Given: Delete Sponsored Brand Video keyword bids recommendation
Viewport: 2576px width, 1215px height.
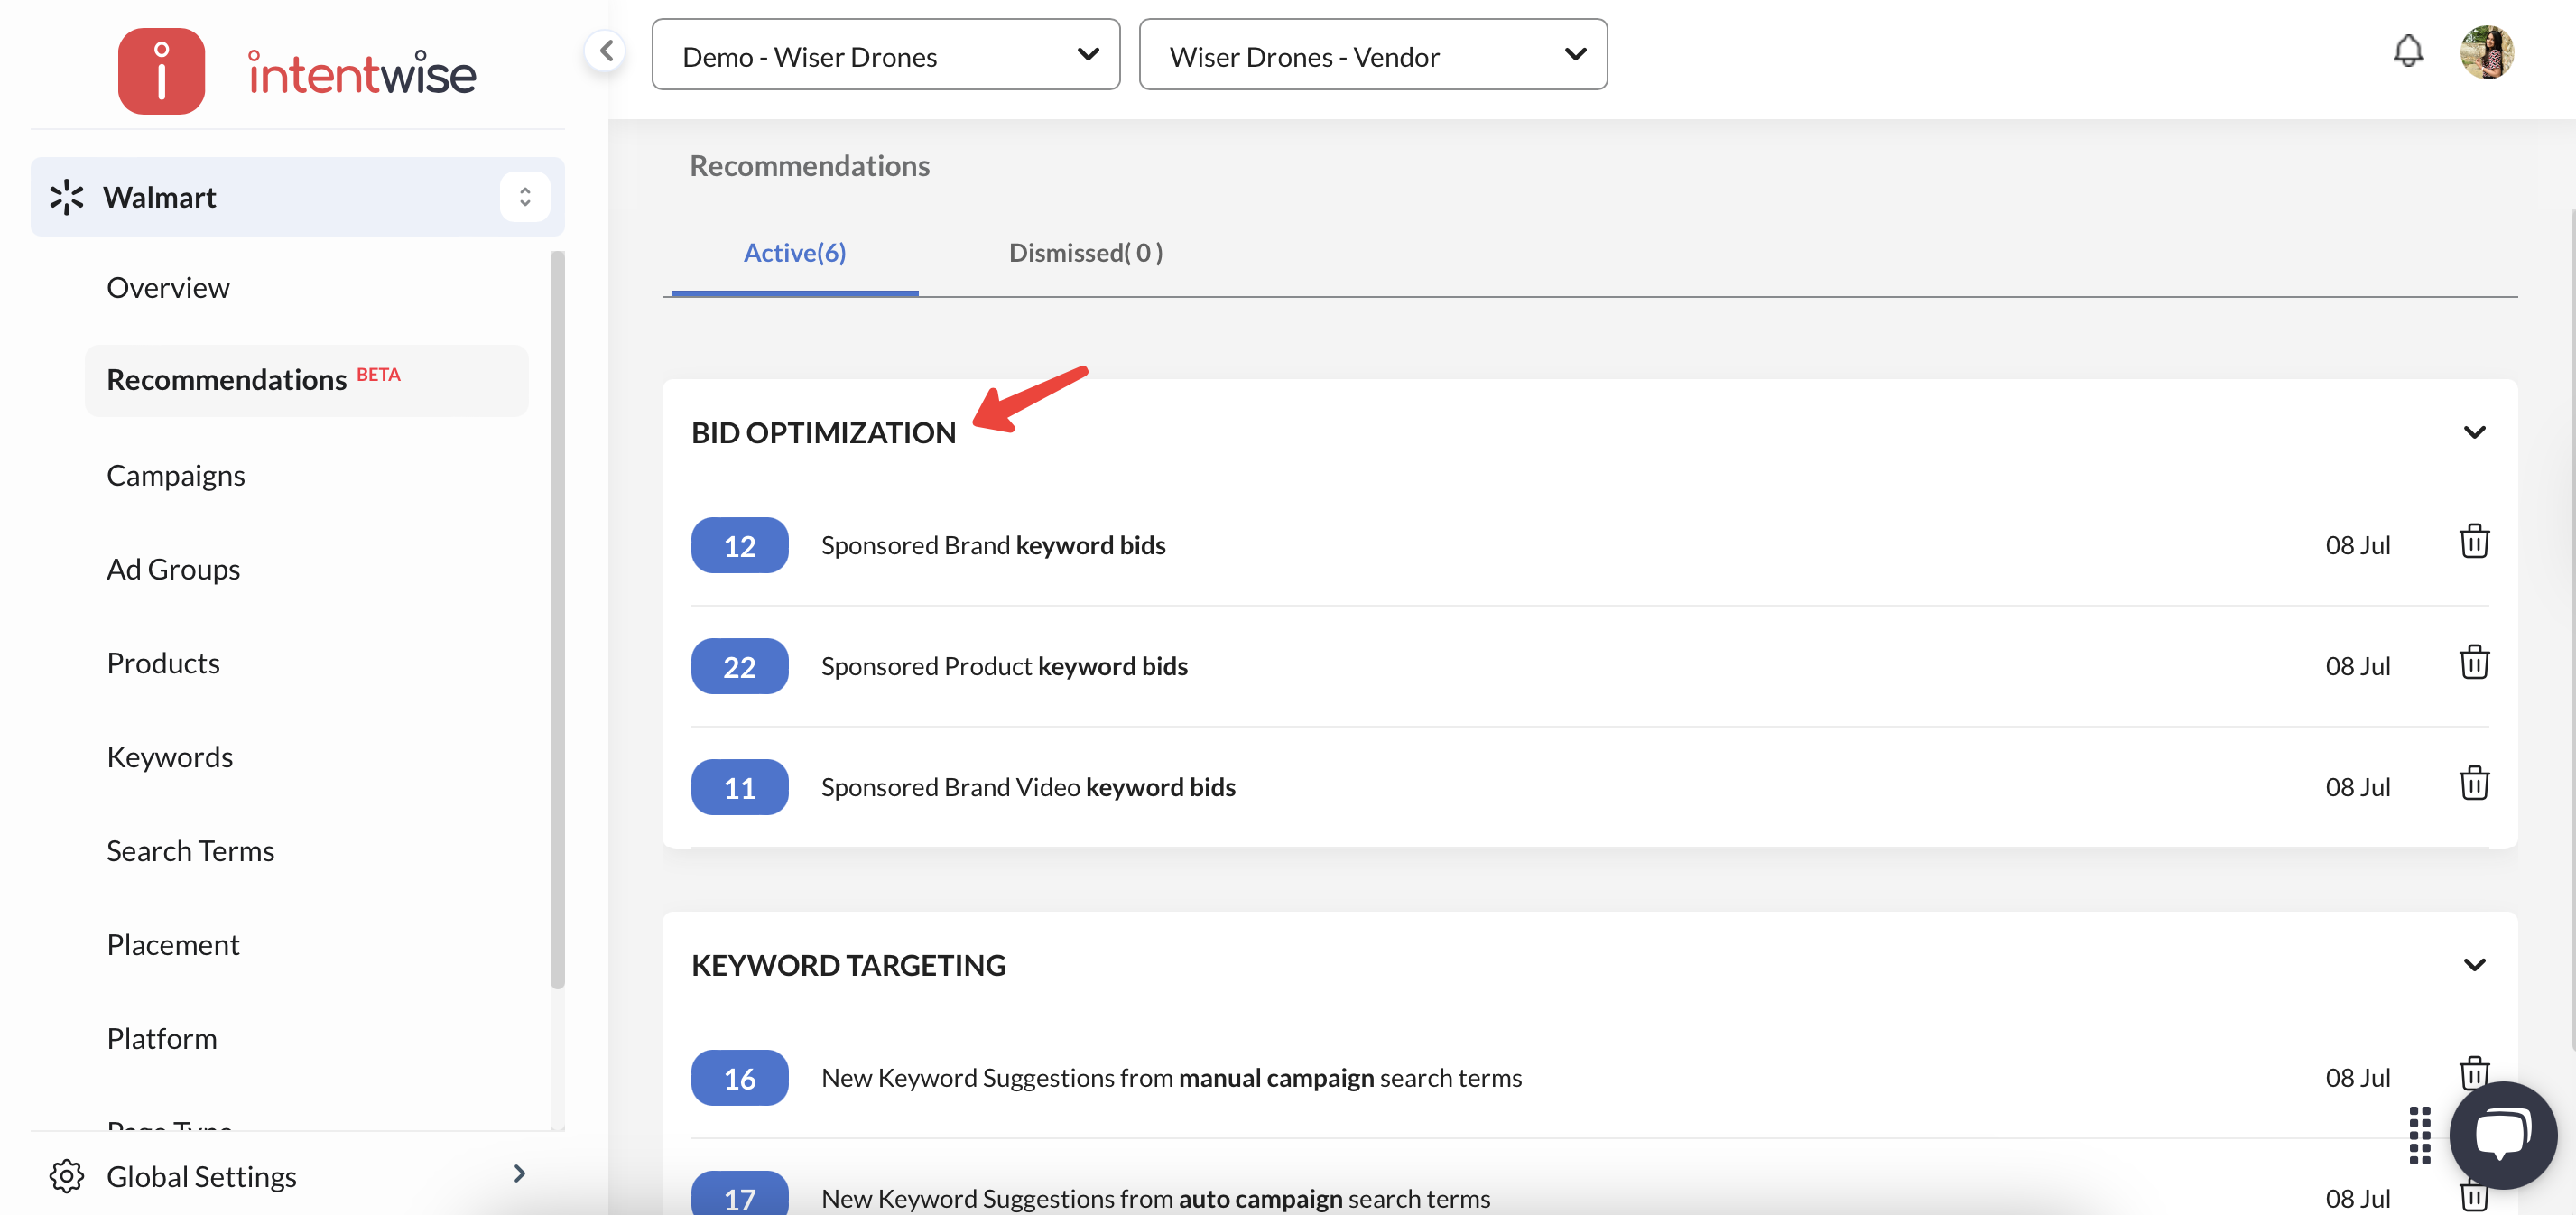Looking at the screenshot, I should click(2474, 783).
